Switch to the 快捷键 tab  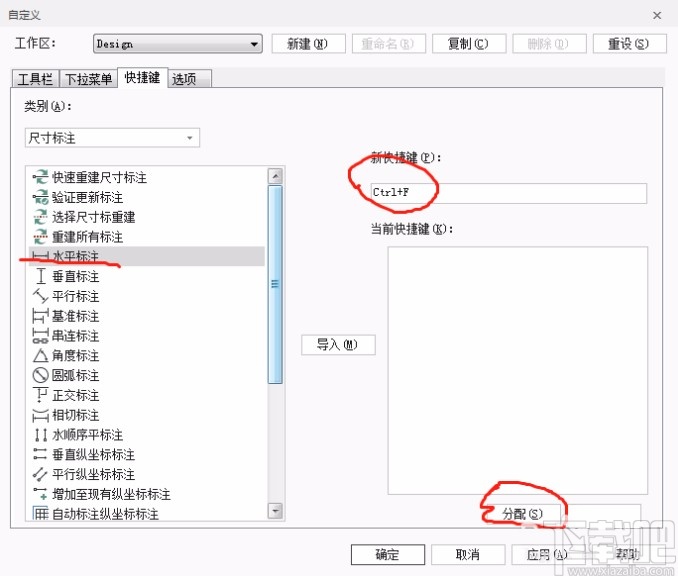tap(142, 78)
